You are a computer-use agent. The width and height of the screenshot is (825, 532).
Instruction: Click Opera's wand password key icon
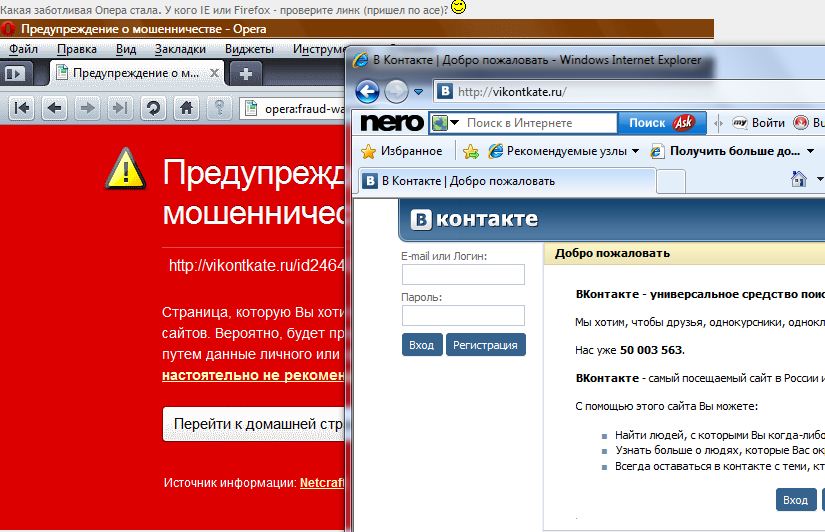click(219, 108)
